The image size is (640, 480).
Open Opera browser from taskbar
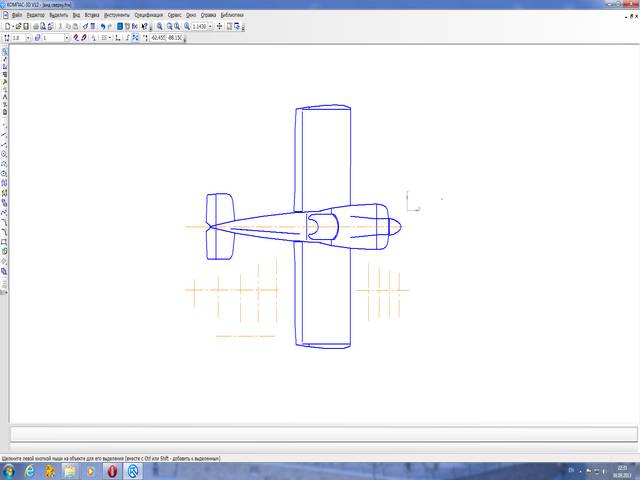(x=113, y=470)
